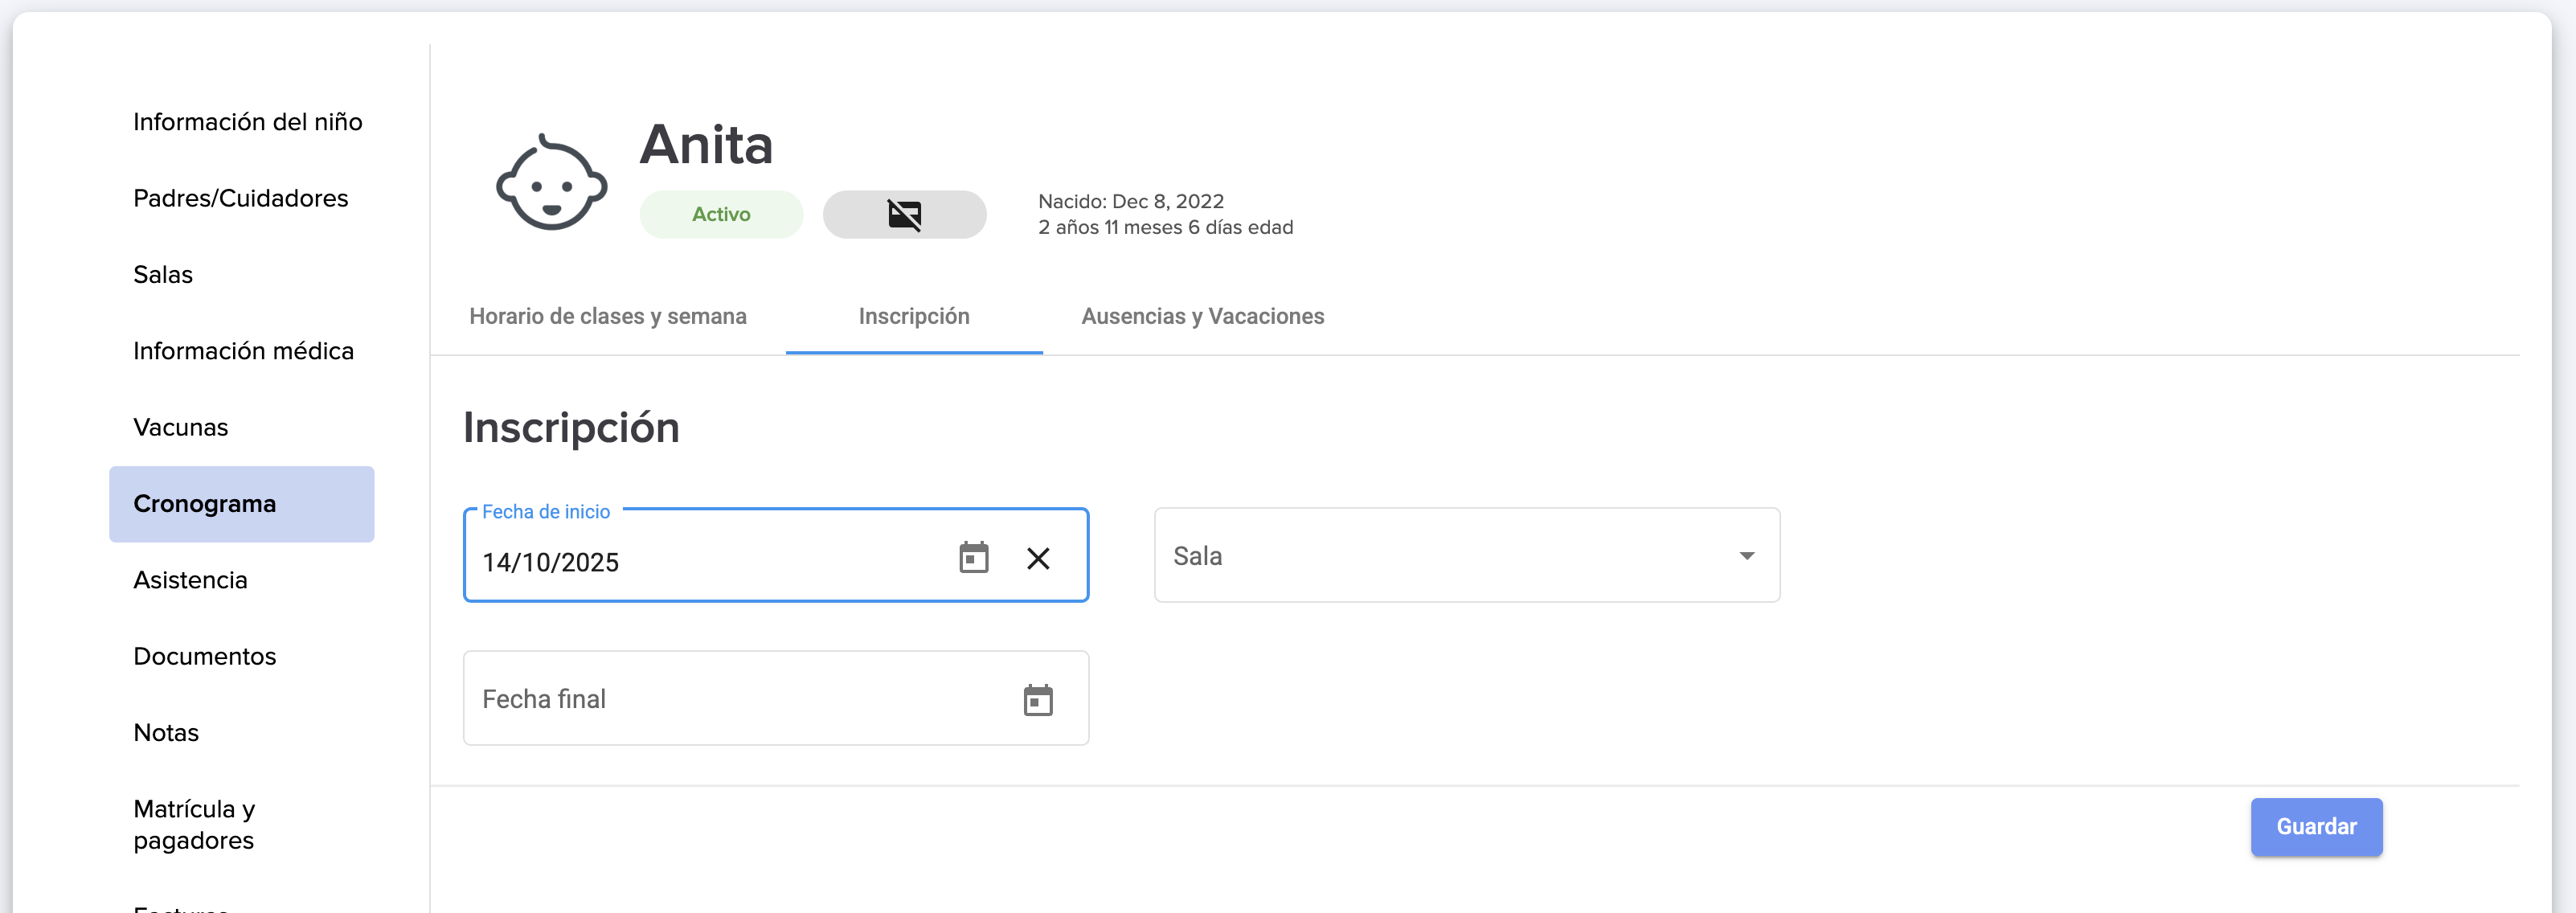Open calendar picker for Fecha final
This screenshot has width=2576, height=913.
(x=1038, y=700)
